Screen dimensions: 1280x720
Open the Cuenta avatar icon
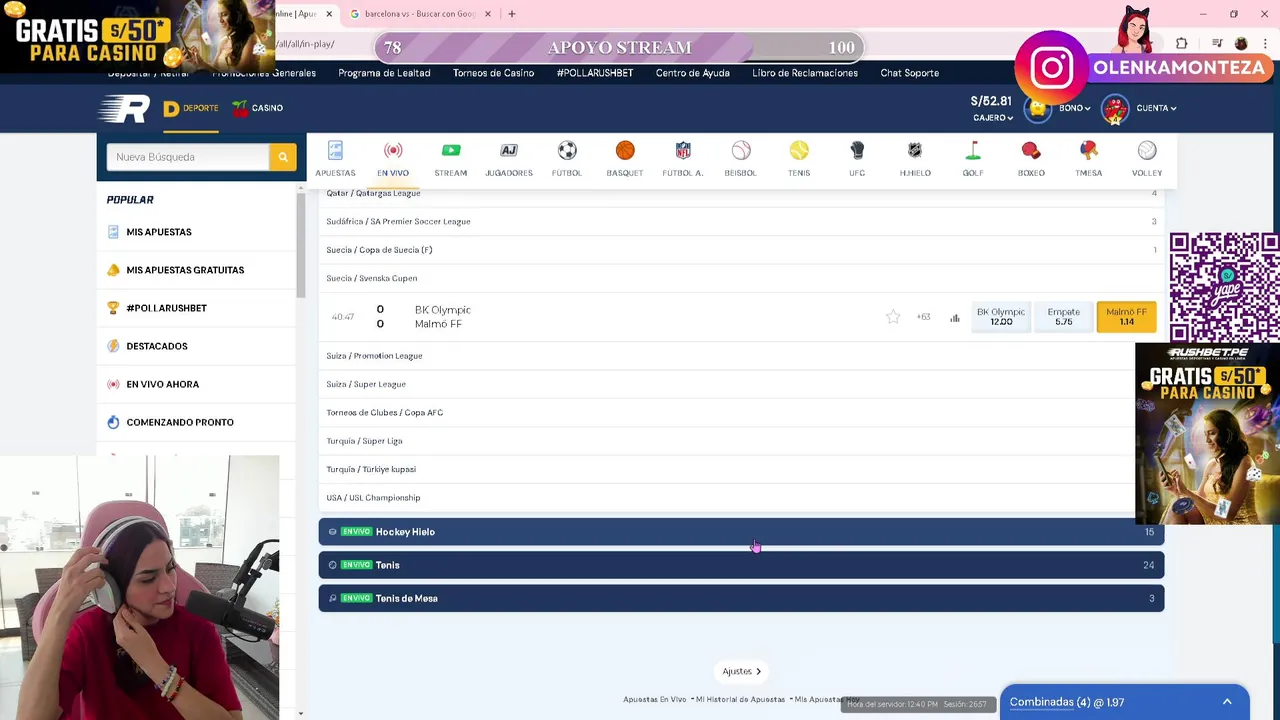pyautogui.click(x=1115, y=108)
